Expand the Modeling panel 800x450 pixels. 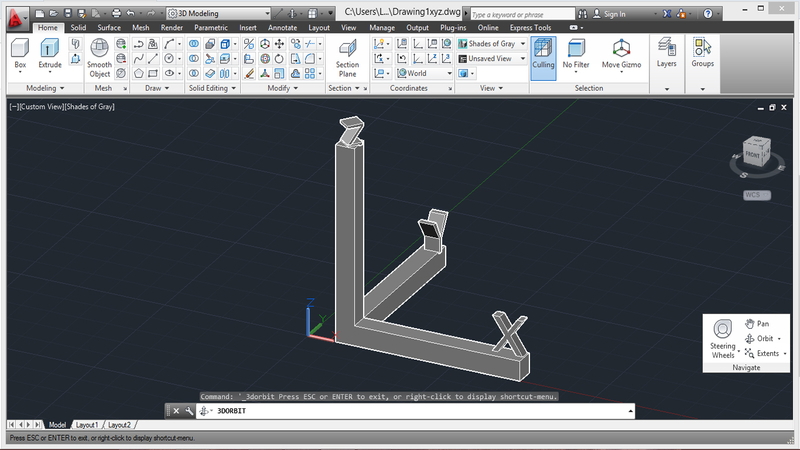[45, 88]
